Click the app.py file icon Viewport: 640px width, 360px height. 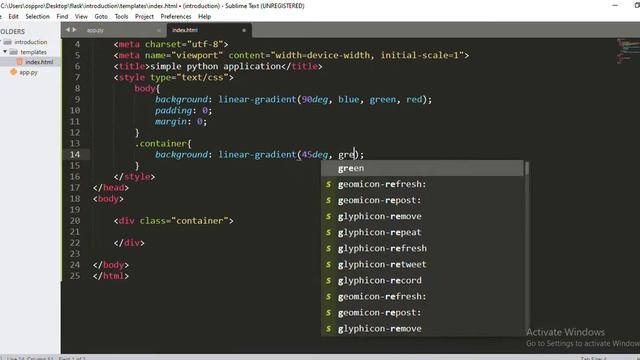click(13, 72)
